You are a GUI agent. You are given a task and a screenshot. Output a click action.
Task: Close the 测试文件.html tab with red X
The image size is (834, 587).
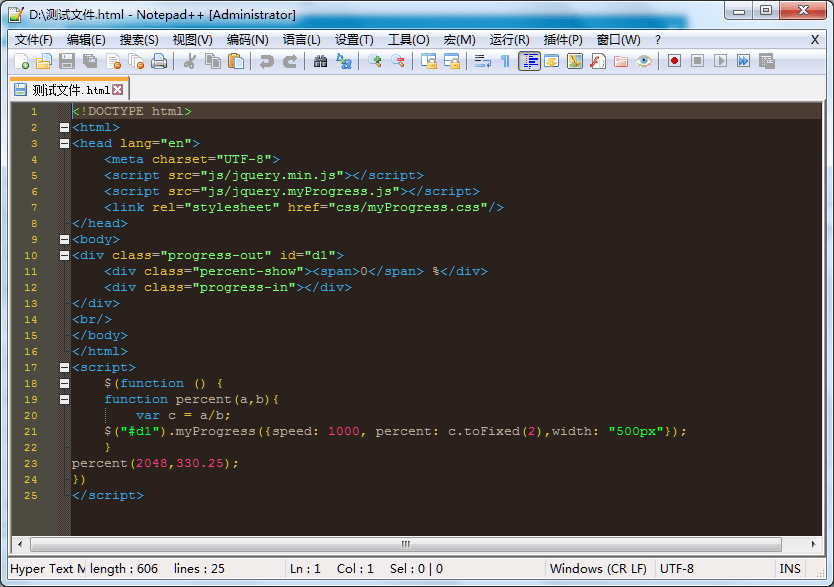point(118,90)
